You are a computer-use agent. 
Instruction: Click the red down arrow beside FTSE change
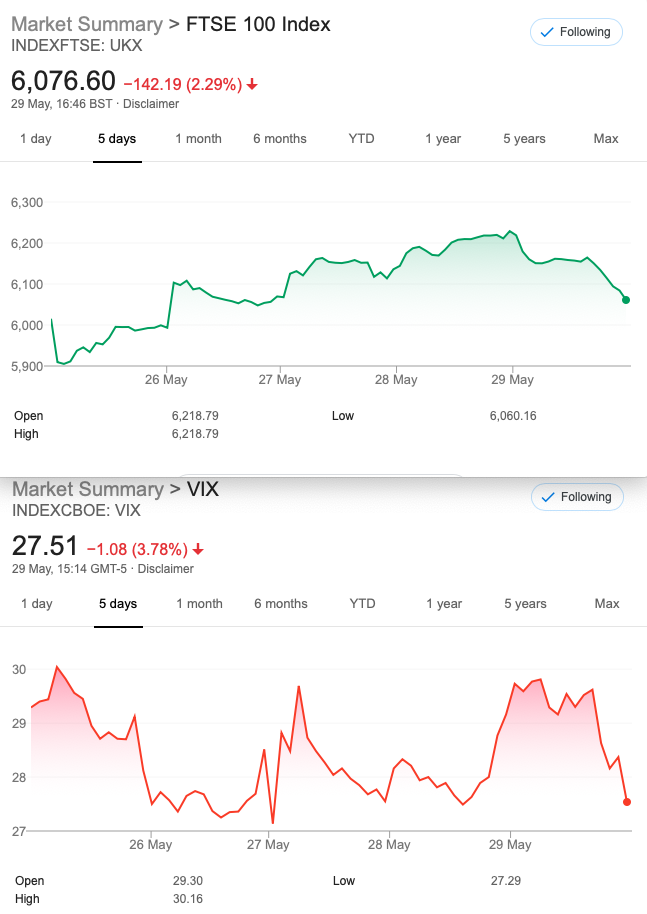[x=252, y=85]
